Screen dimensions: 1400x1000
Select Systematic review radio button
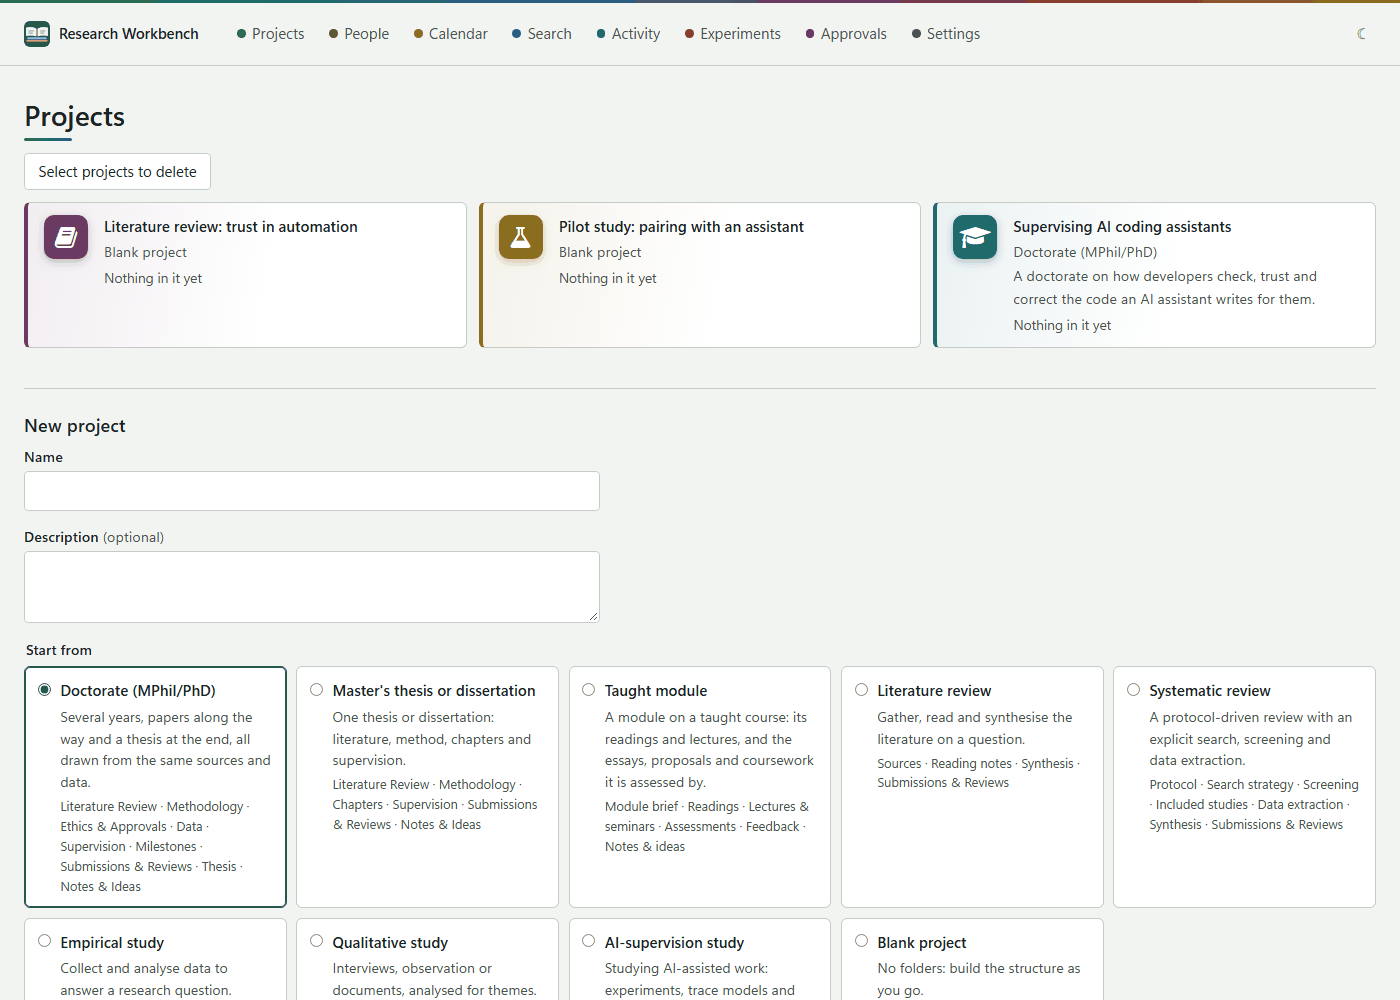click(x=1133, y=690)
